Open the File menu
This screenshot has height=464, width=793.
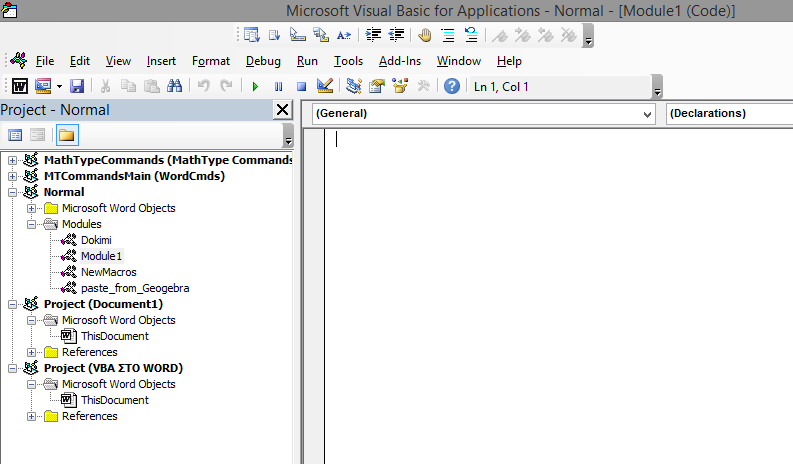click(x=45, y=61)
